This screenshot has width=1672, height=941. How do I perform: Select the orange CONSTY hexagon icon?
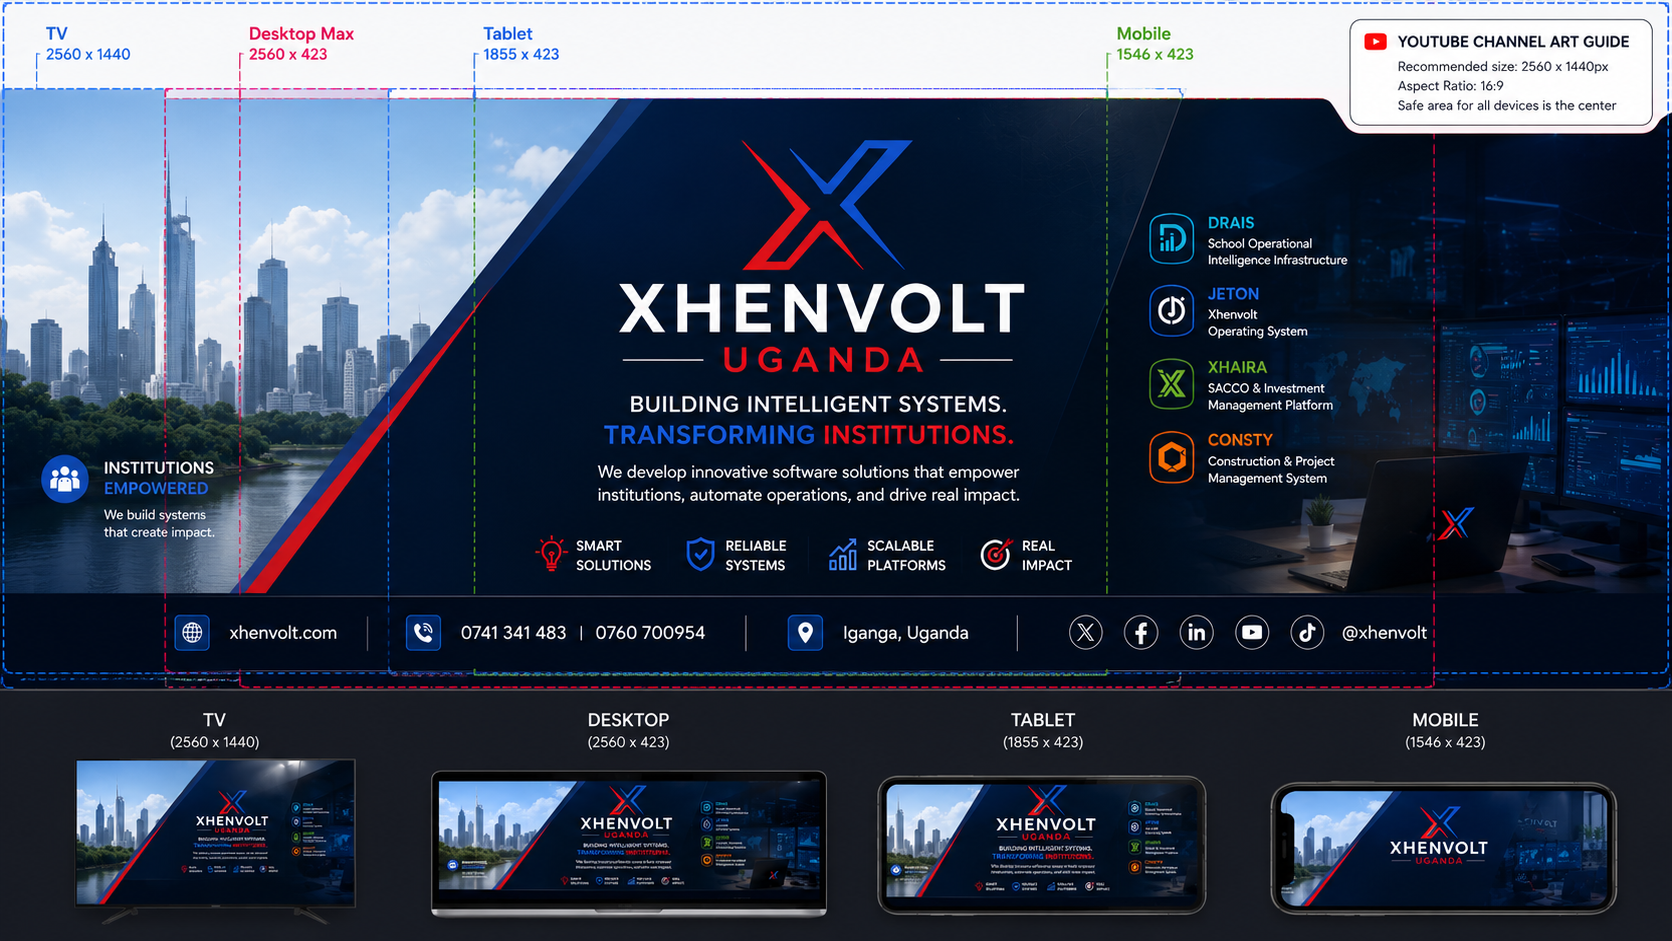1171,458
